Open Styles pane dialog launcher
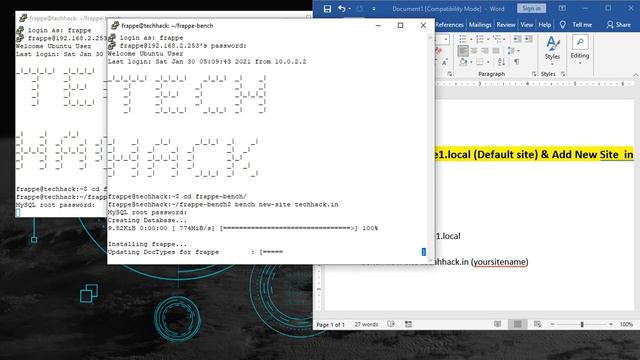 tap(563, 74)
